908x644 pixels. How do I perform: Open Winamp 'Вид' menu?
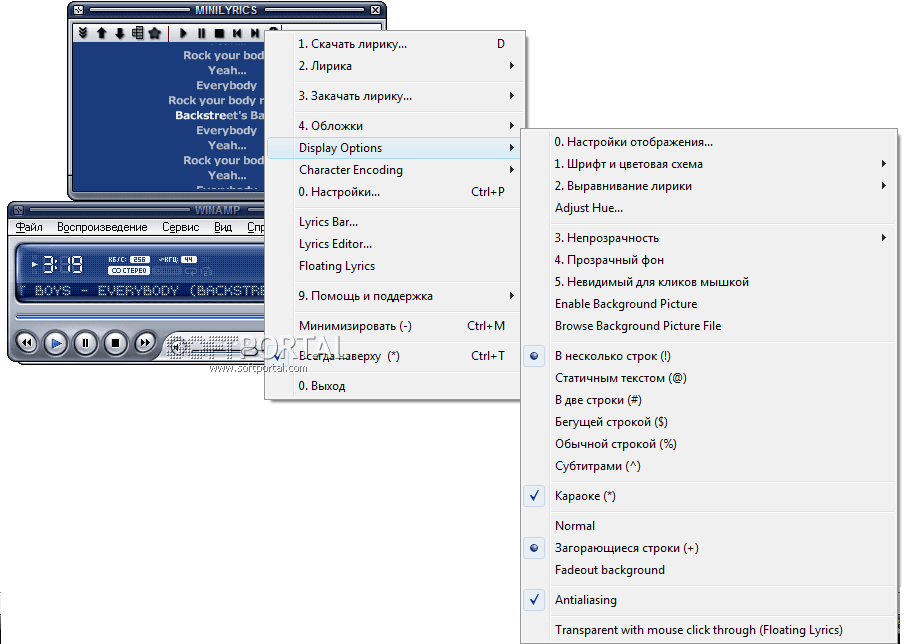(223, 227)
